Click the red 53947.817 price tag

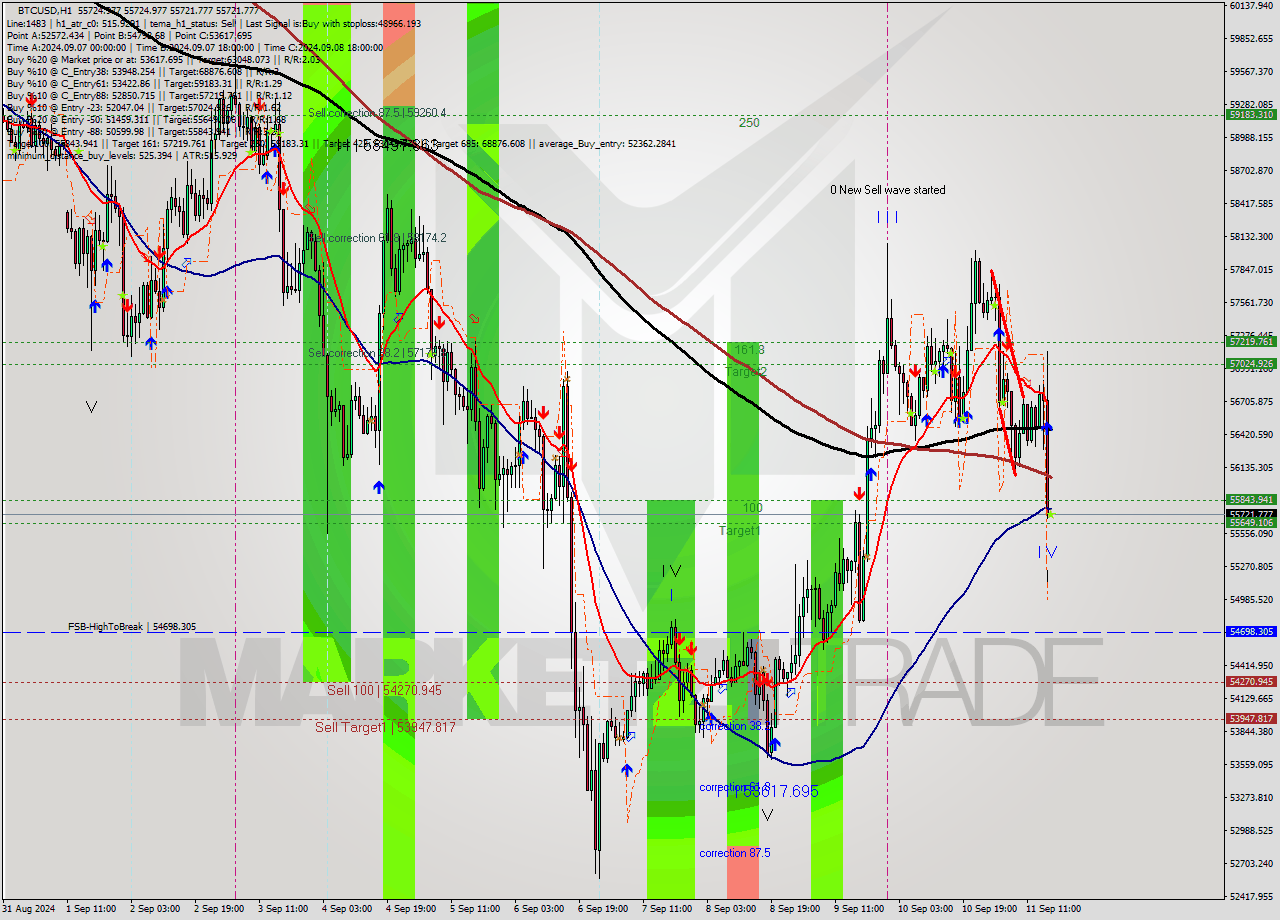pos(1250,719)
